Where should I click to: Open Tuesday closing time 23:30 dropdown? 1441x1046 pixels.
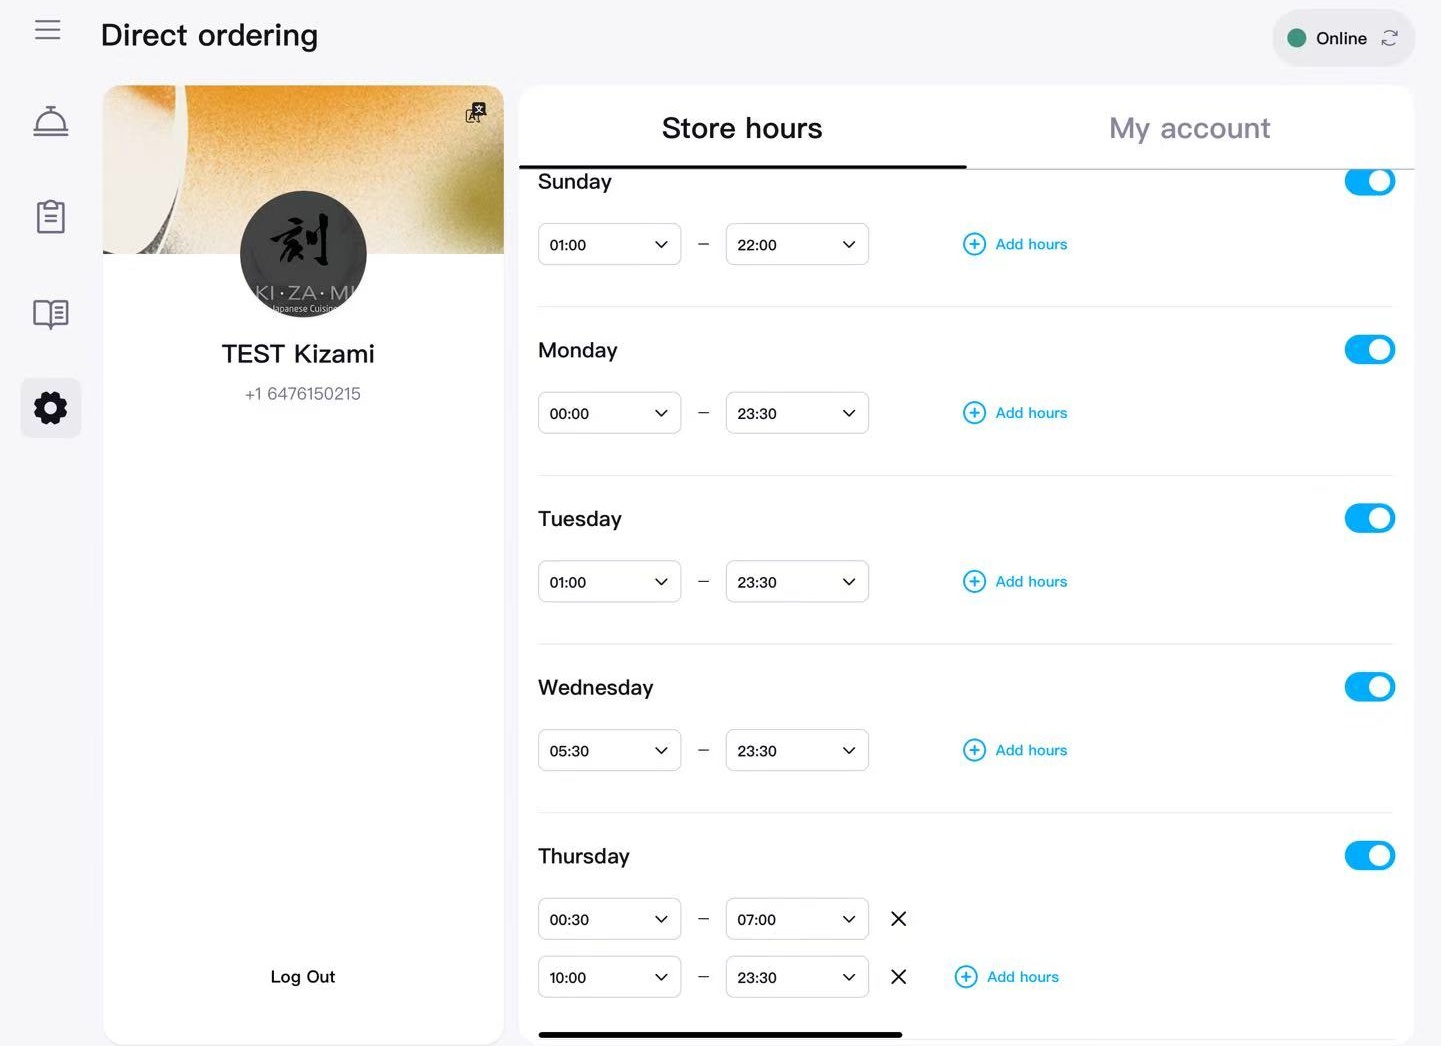(x=797, y=581)
